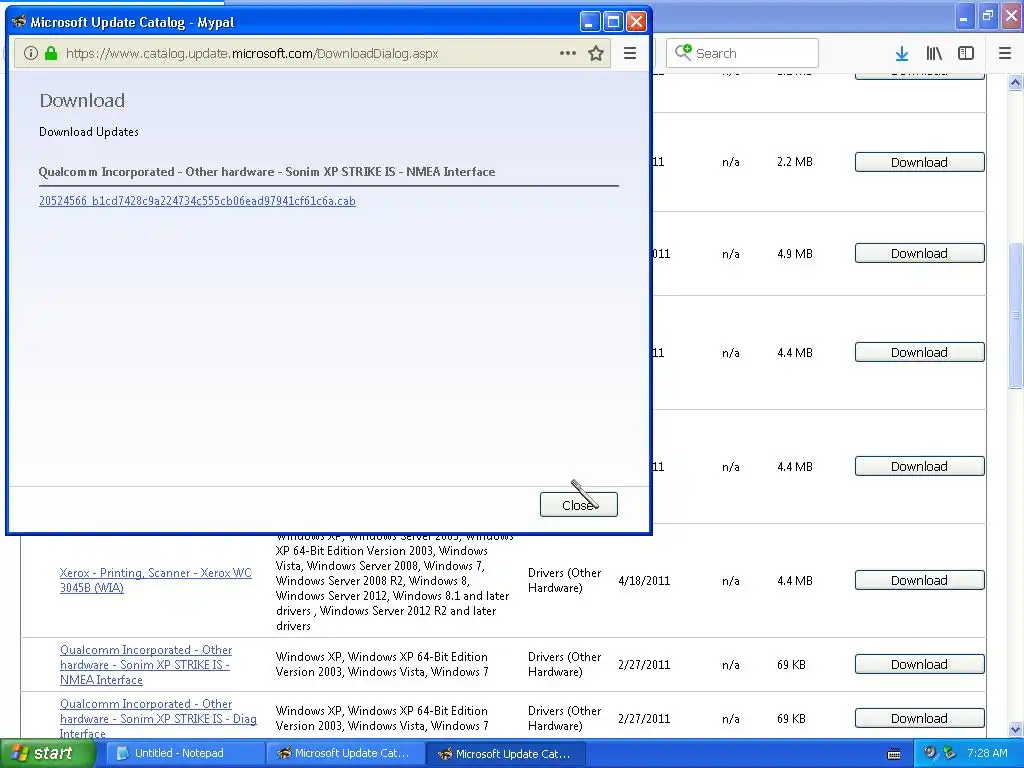This screenshot has width=1024, height=768.
Task: Minimize the download popup window
Action: coord(590,22)
